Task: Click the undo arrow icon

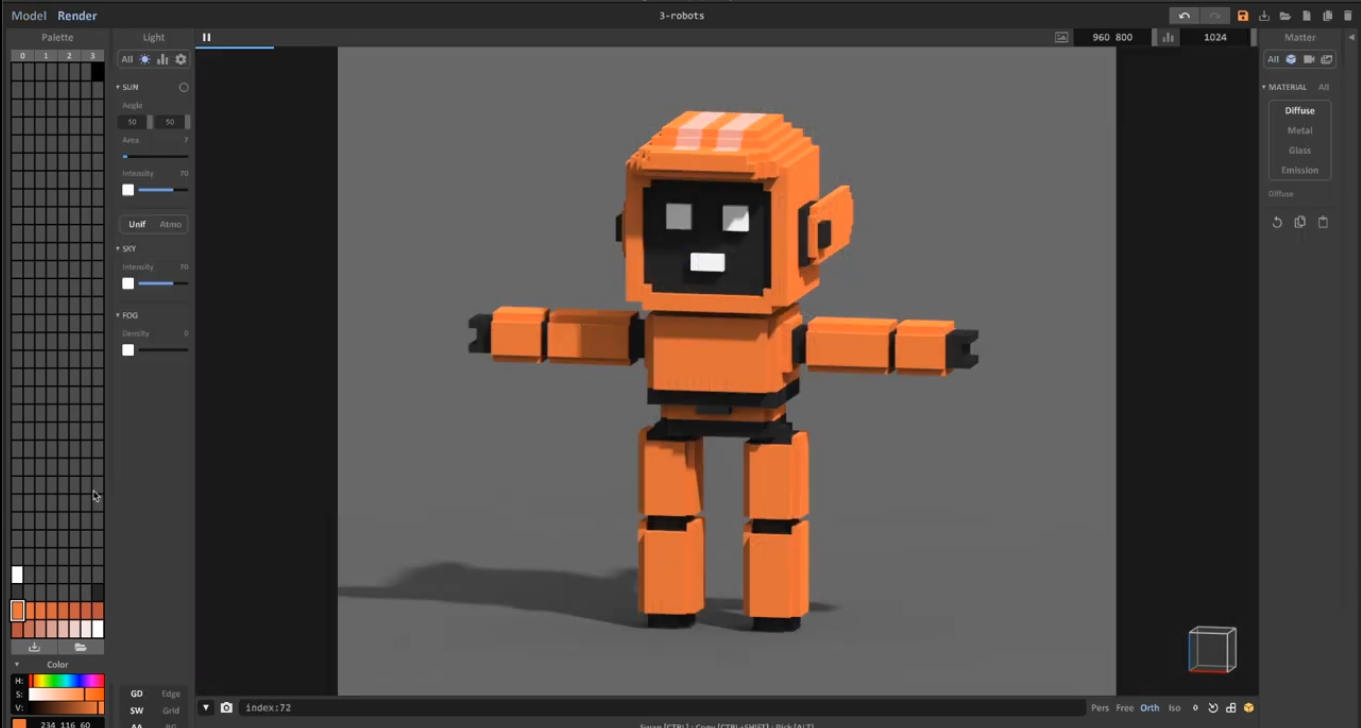Action: point(1184,16)
